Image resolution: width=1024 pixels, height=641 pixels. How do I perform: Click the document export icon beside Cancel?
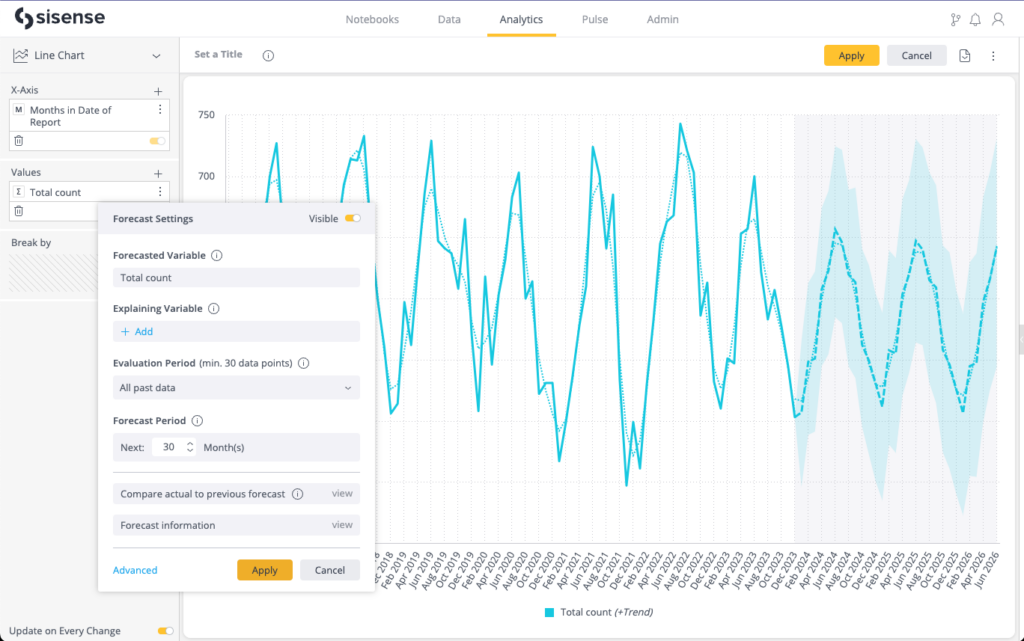[x=965, y=55]
